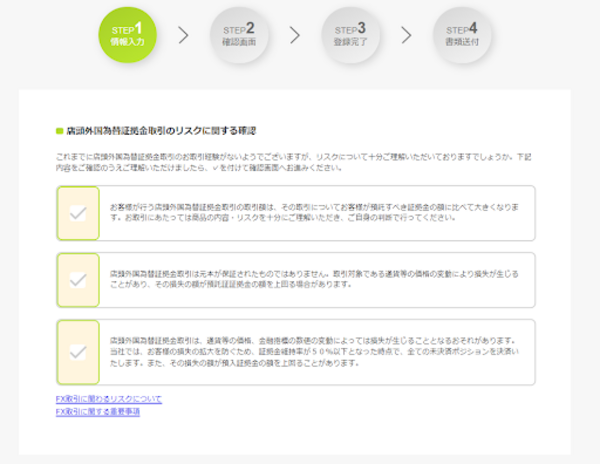This screenshot has height=464, width=600.
Task: Check the third risk box about 50% margin loss-cut
Action: (x=78, y=352)
